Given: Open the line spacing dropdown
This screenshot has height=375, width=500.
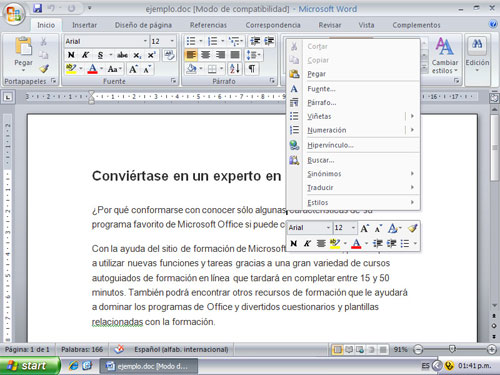Looking at the screenshot, I should (x=254, y=55).
